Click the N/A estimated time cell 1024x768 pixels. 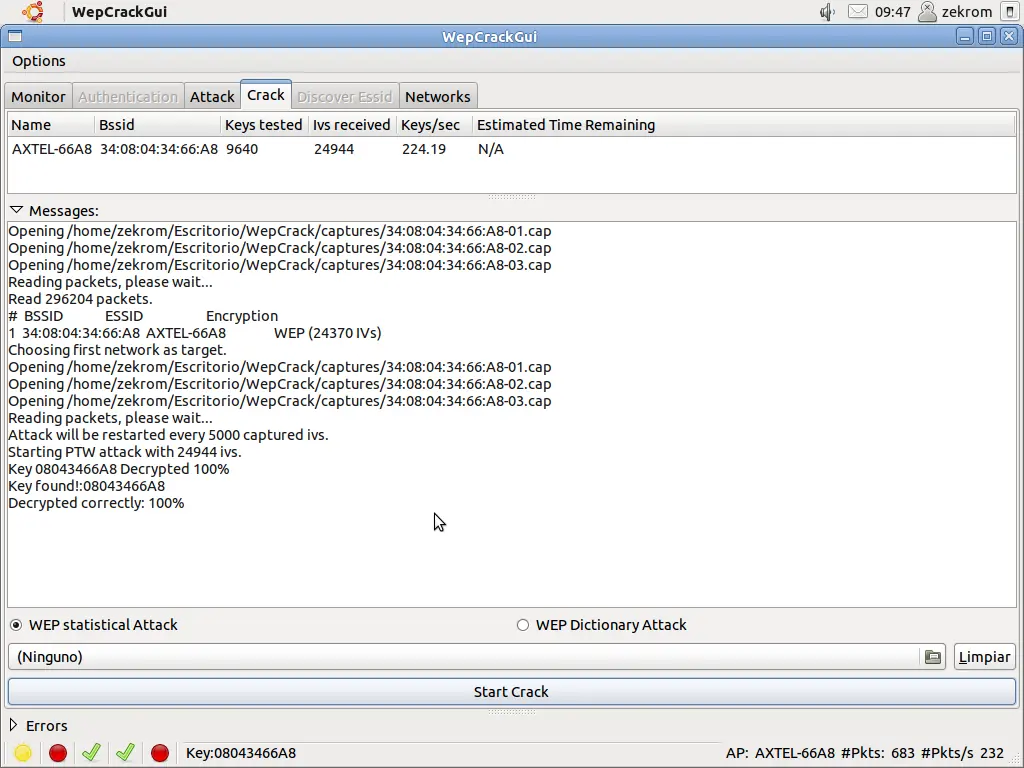click(491, 149)
